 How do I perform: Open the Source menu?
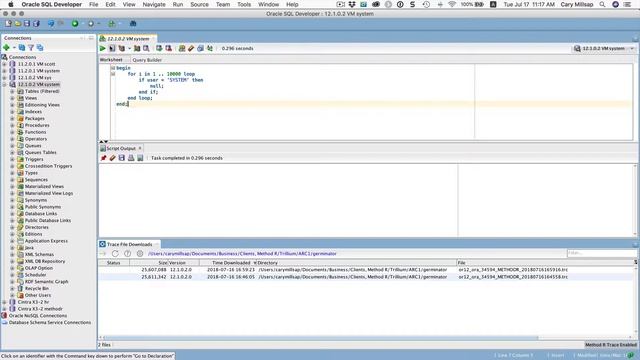(199, 4)
